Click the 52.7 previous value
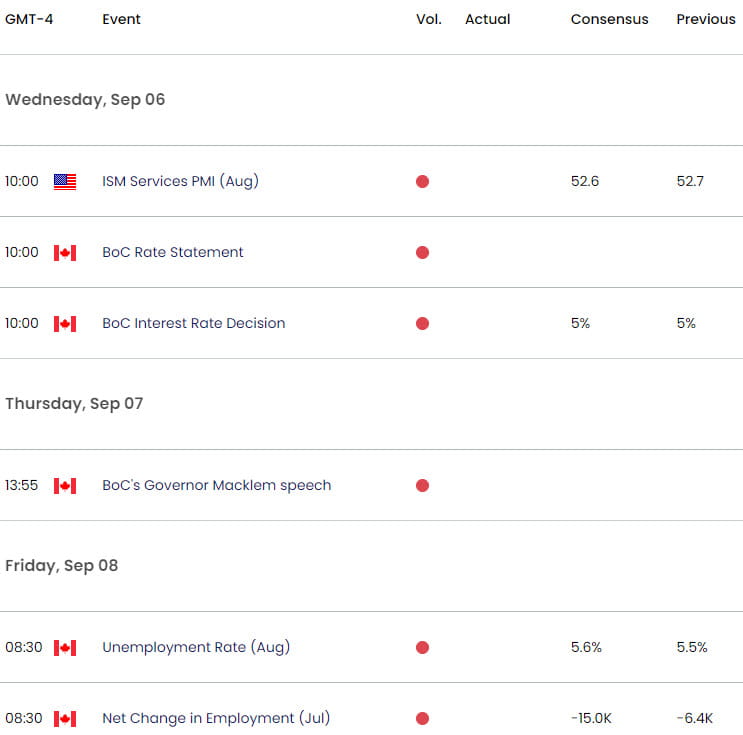The width and height of the screenshot is (743, 735). pos(690,181)
